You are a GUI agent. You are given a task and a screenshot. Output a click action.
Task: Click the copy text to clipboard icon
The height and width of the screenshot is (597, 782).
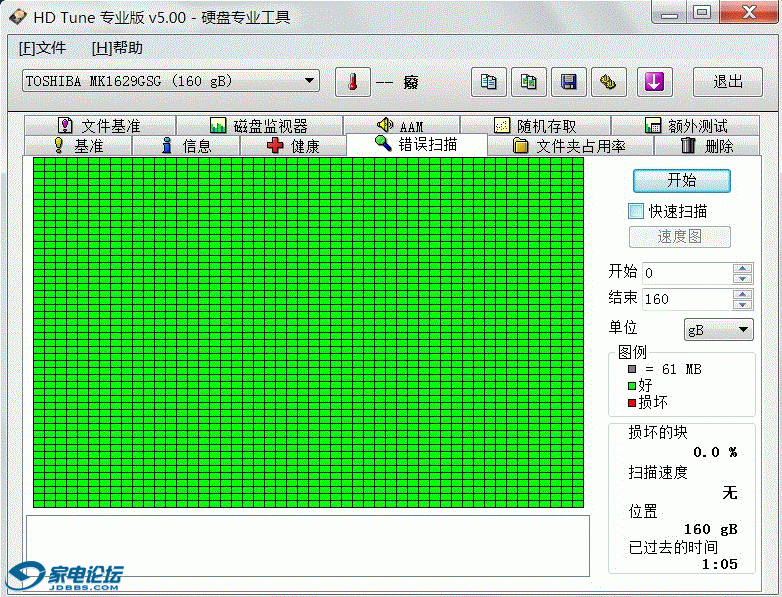point(488,82)
